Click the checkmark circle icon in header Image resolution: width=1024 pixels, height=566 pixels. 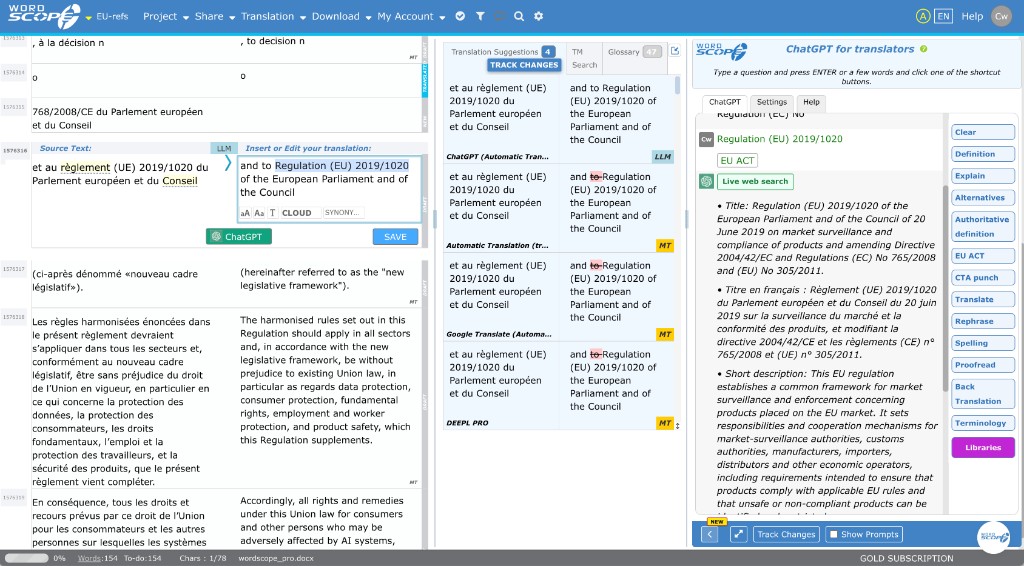460,16
